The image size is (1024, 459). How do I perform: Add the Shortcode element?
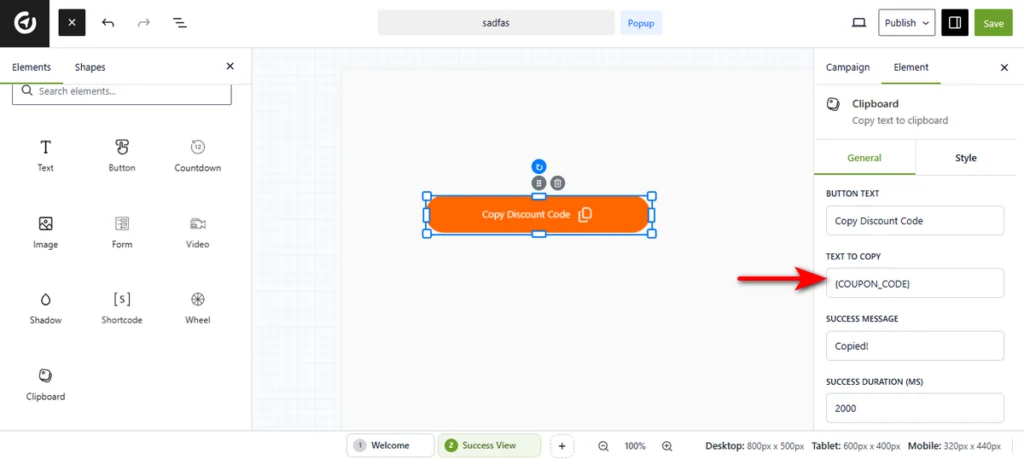point(121,307)
